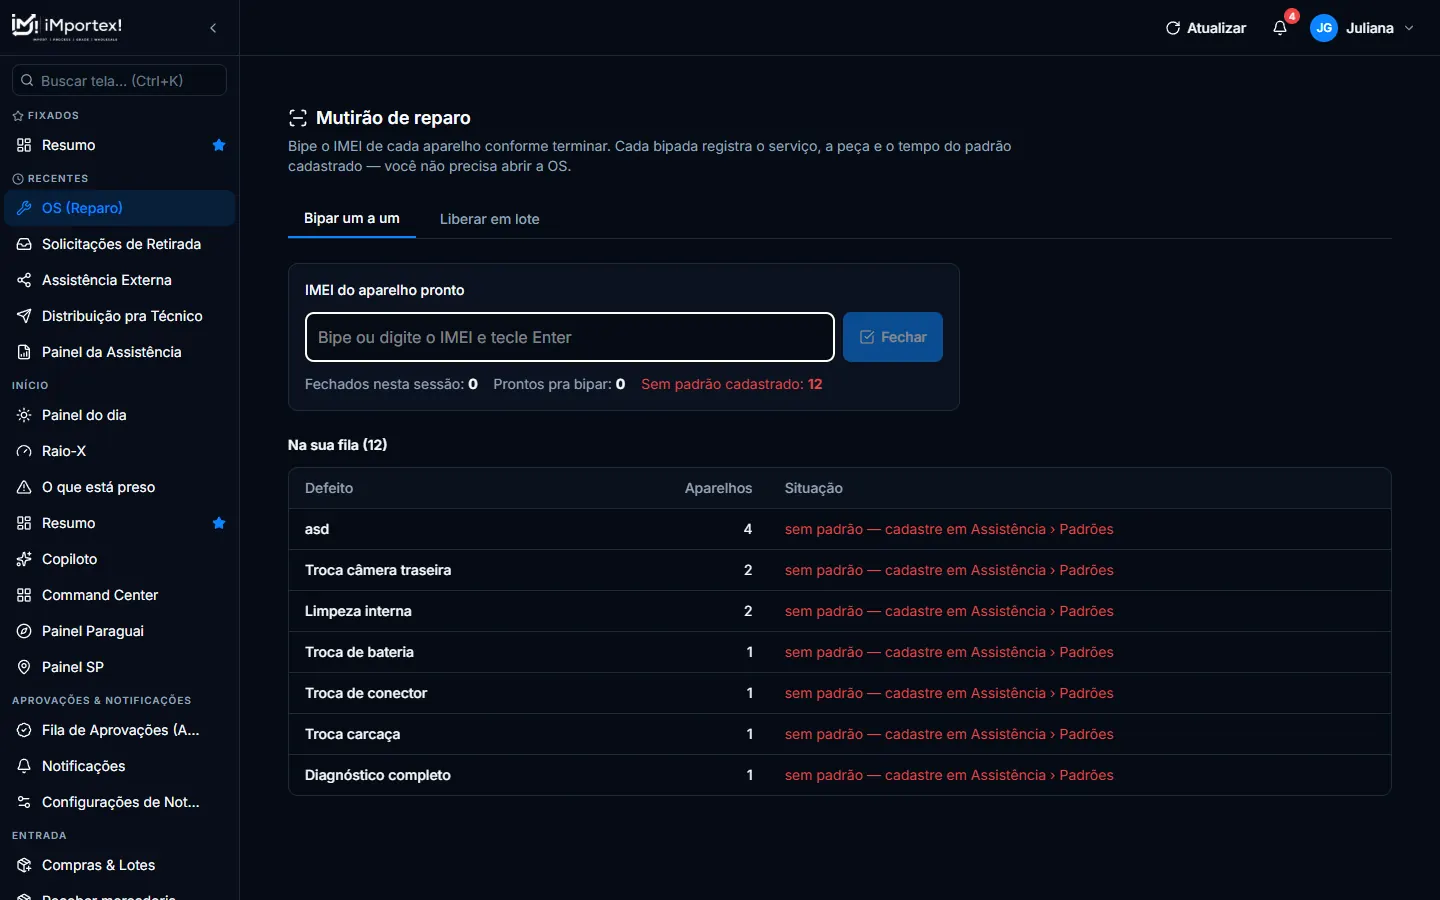Click the Situação column header
This screenshot has width=1440, height=900.
814,488
